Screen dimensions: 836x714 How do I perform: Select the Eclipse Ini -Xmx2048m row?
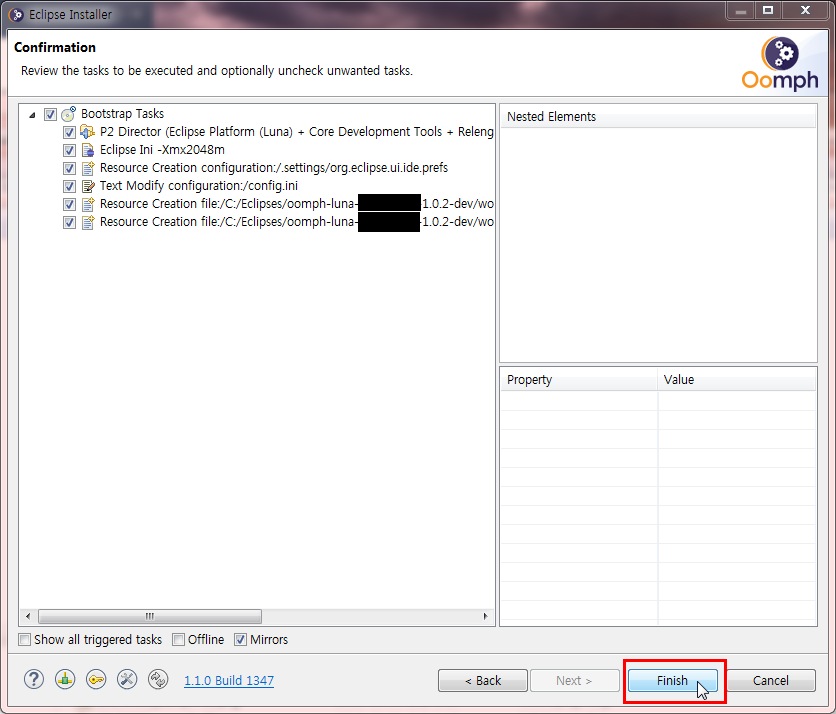[x=162, y=150]
